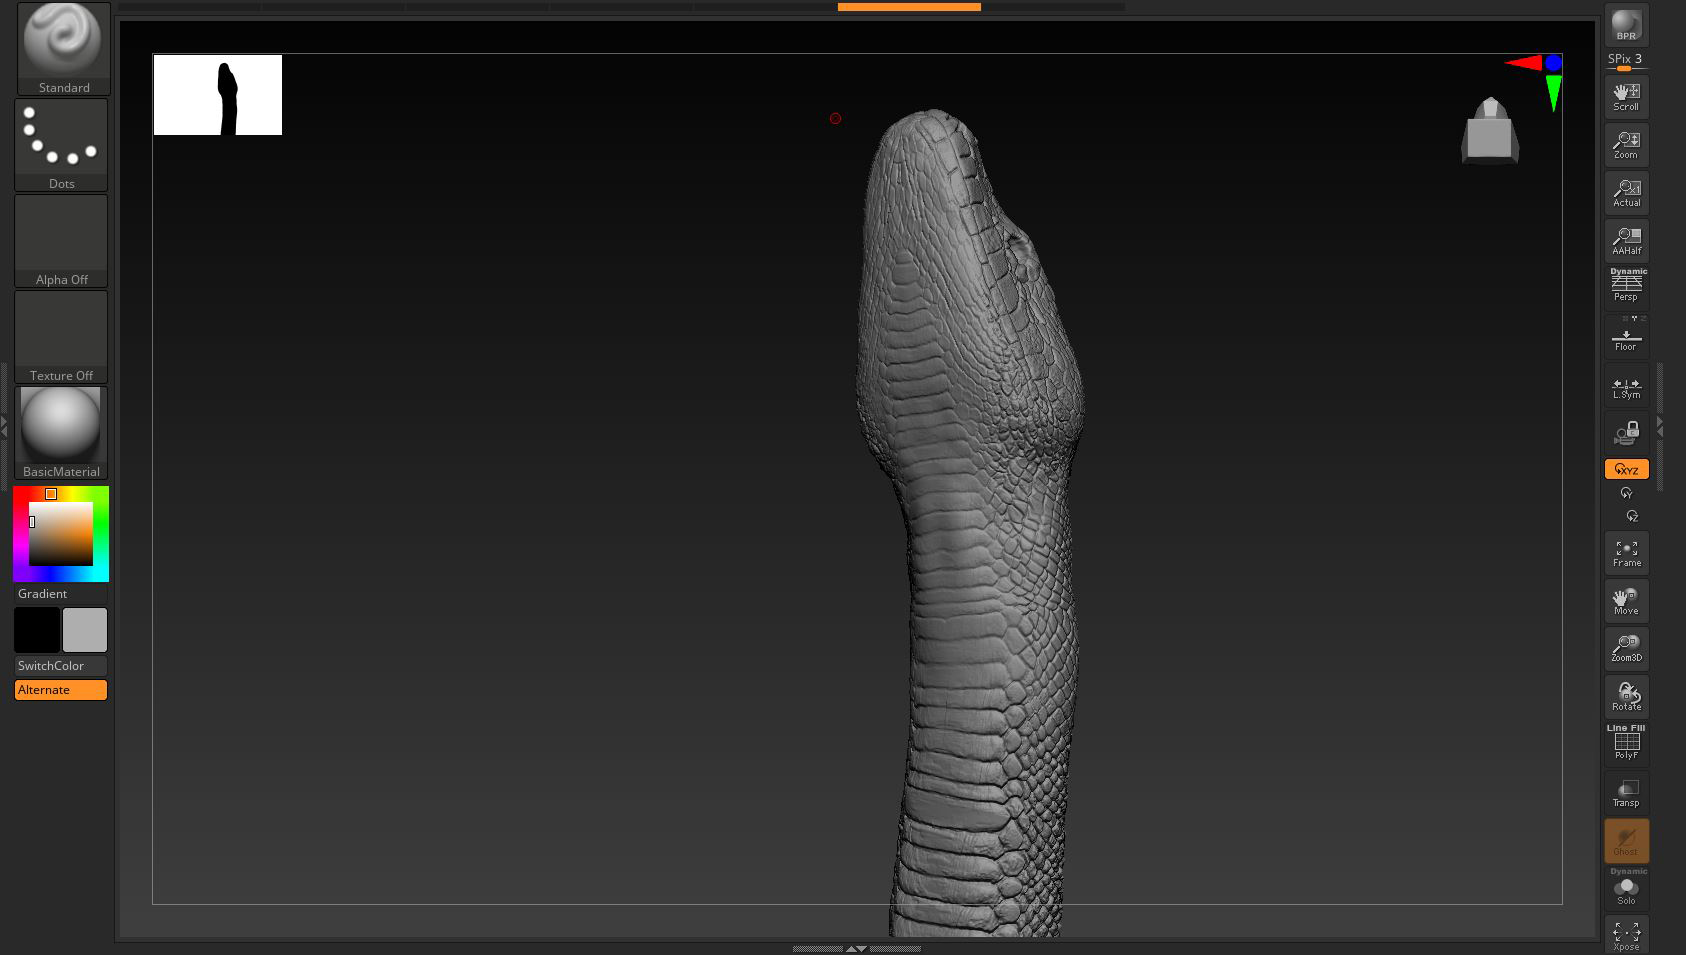The width and height of the screenshot is (1686, 955).
Task: Toggle dynamic perspective with the Persp button
Action: click(1626, 285)
